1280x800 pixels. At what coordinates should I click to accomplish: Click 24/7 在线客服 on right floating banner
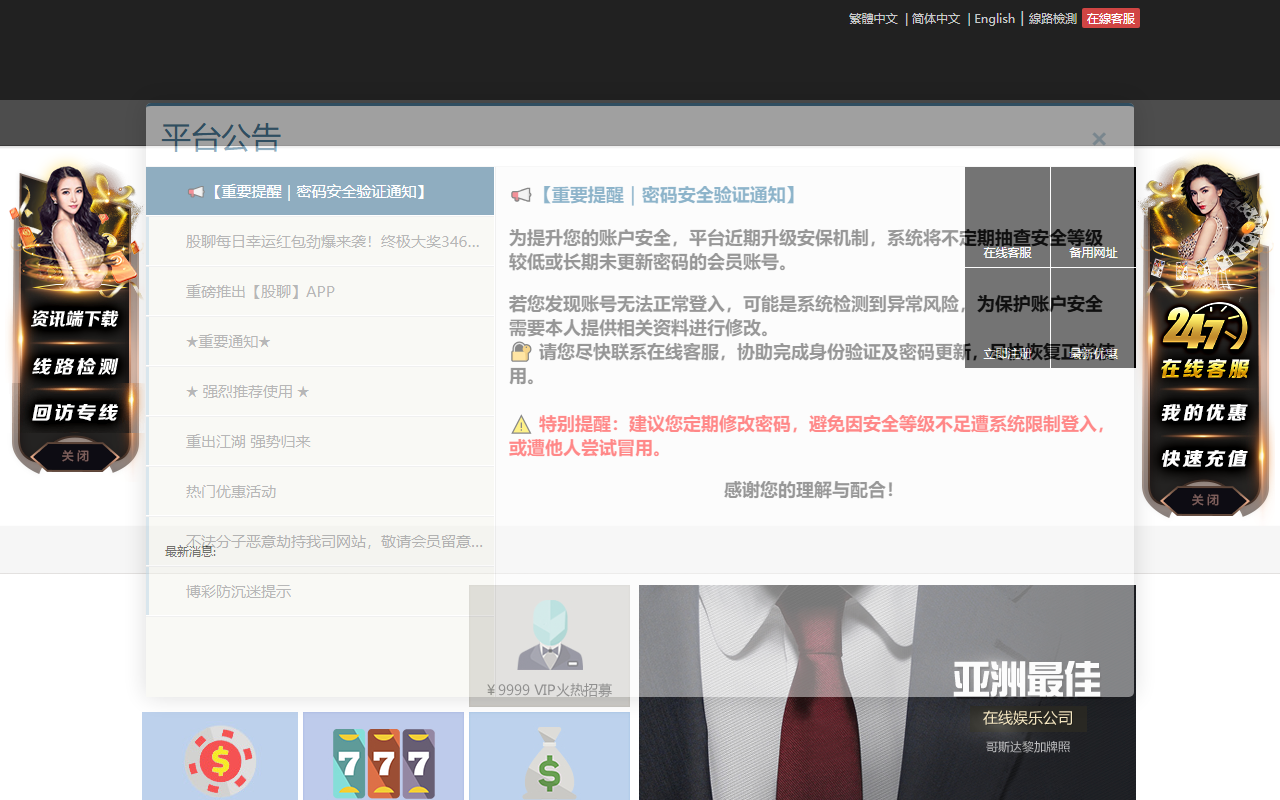pyautogui.click(x=1205, y=343)
